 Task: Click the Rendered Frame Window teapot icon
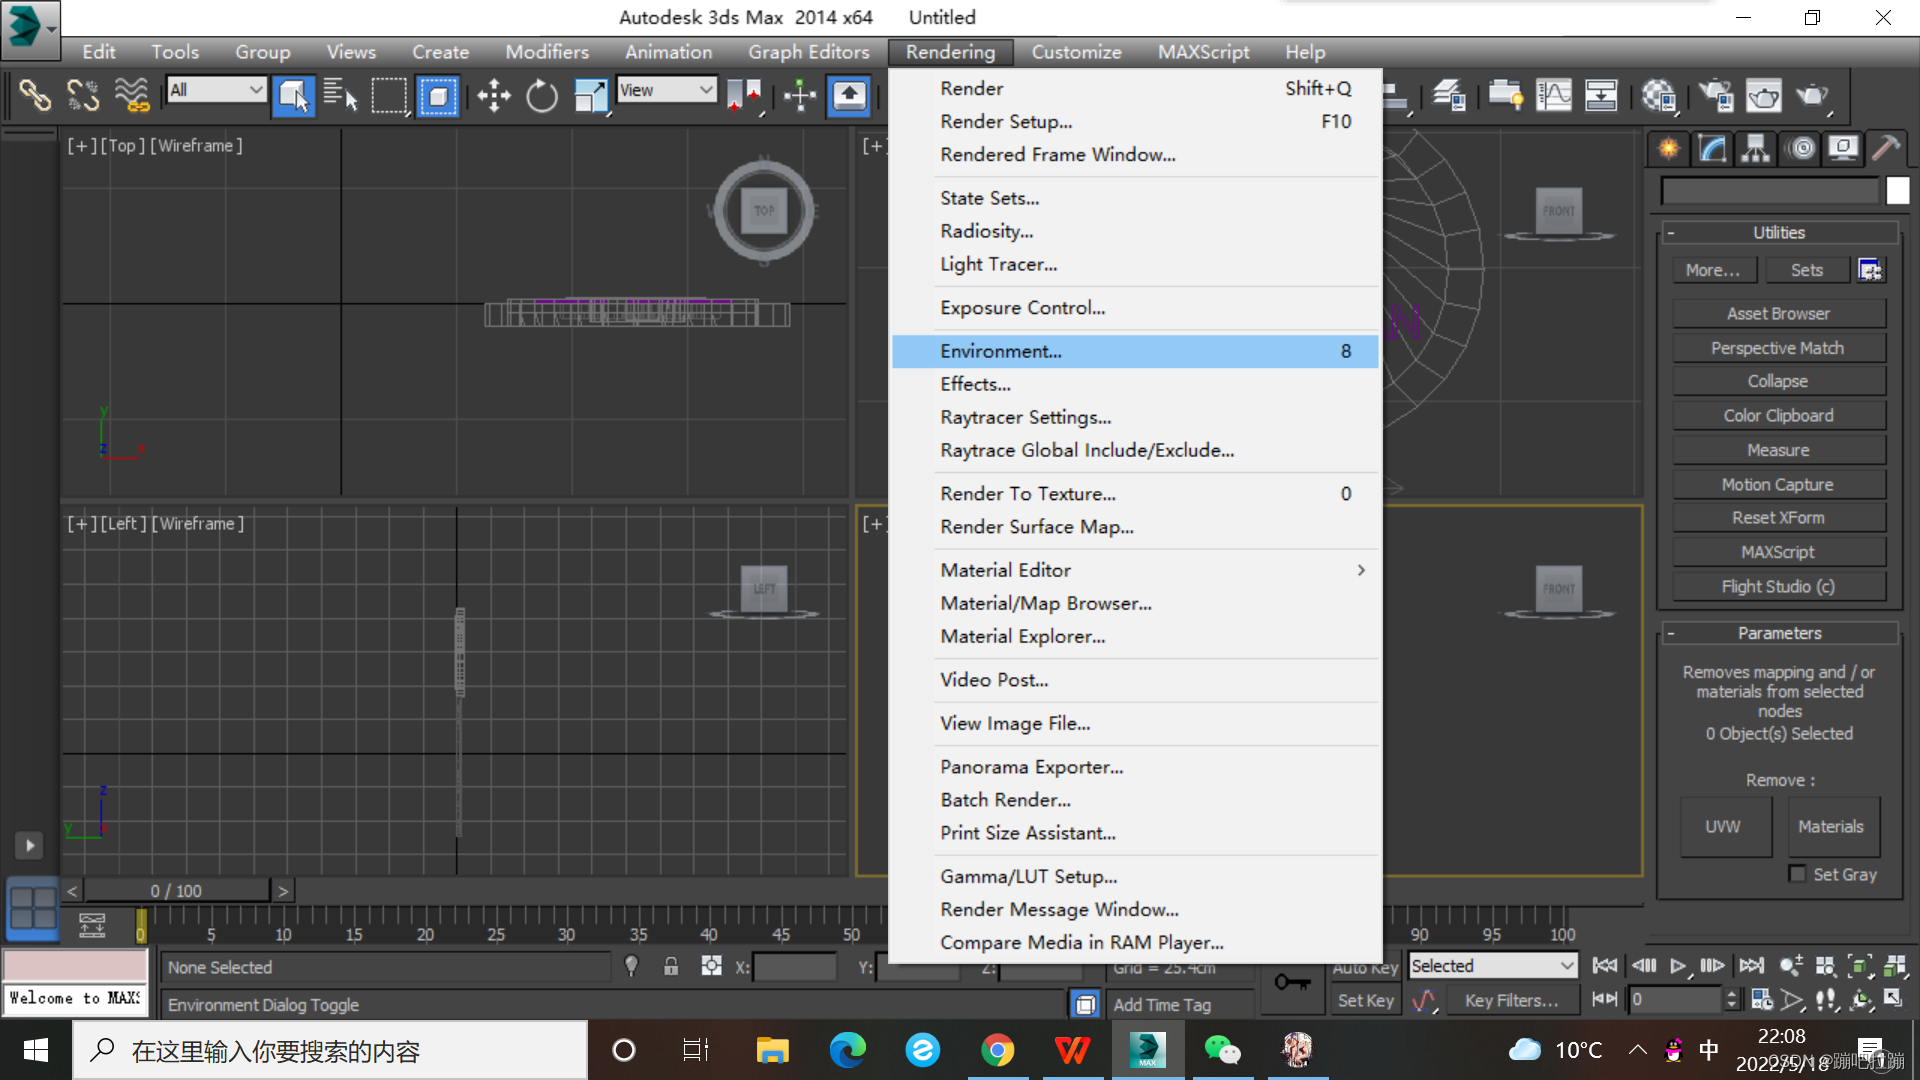tap(1763, 96)
